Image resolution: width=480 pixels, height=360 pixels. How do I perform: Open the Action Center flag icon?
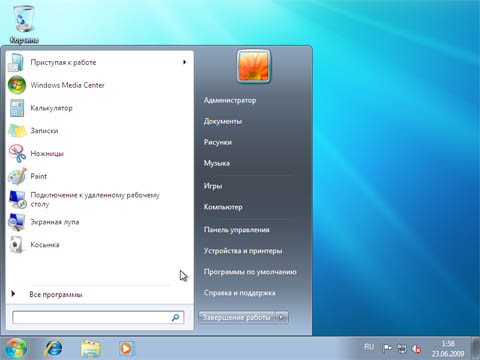coord(387,348)
